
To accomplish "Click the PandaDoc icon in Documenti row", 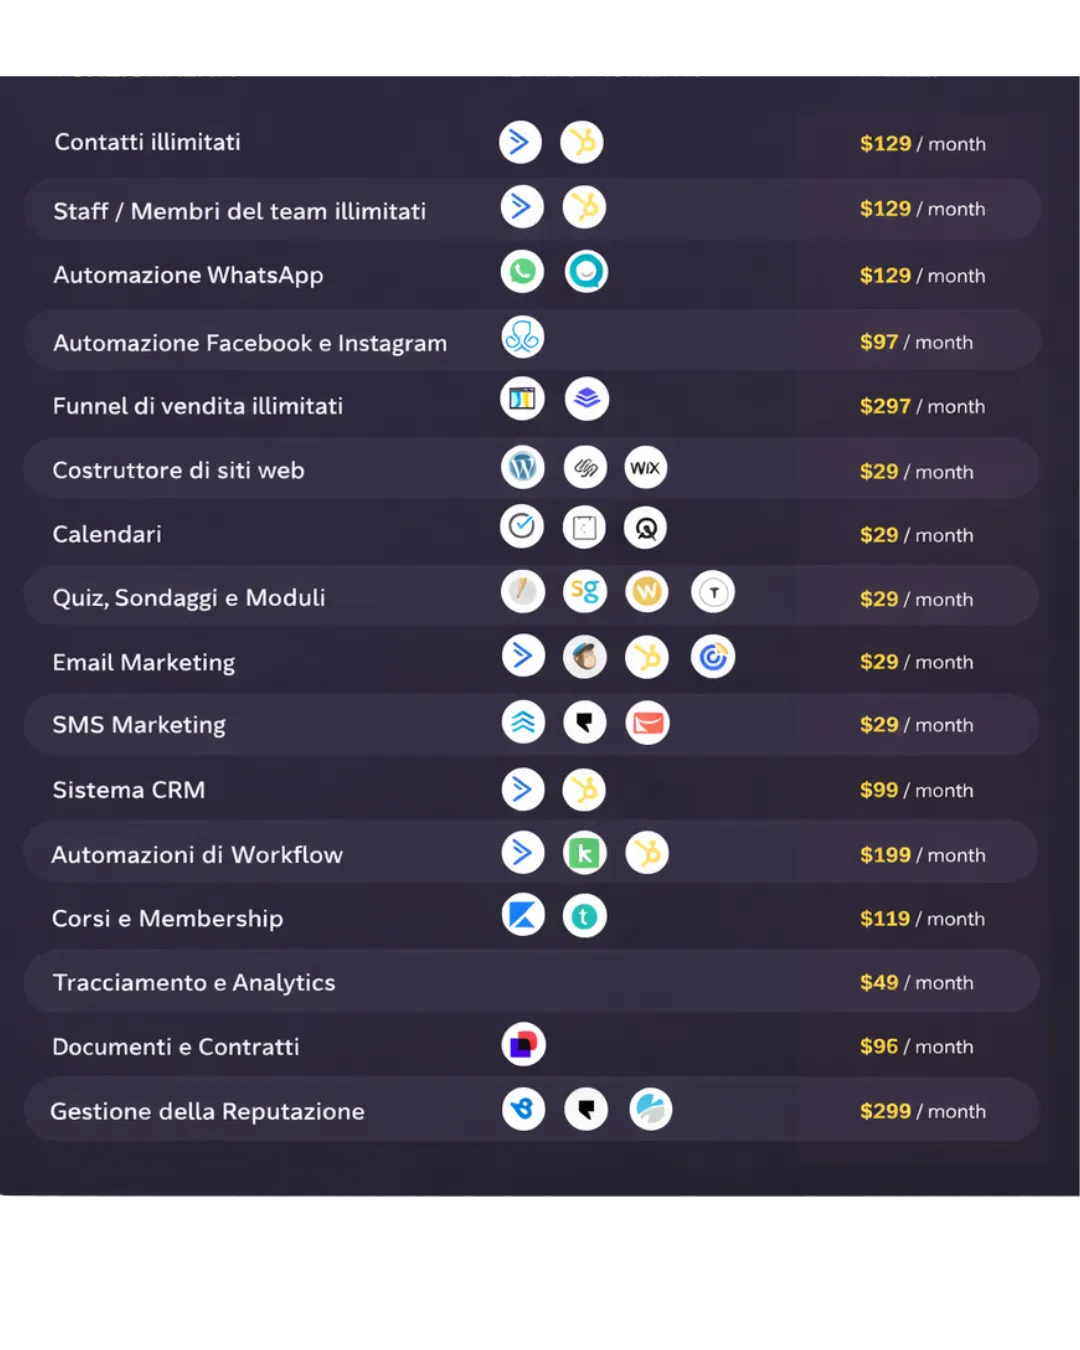I will tap(523, 1045).
